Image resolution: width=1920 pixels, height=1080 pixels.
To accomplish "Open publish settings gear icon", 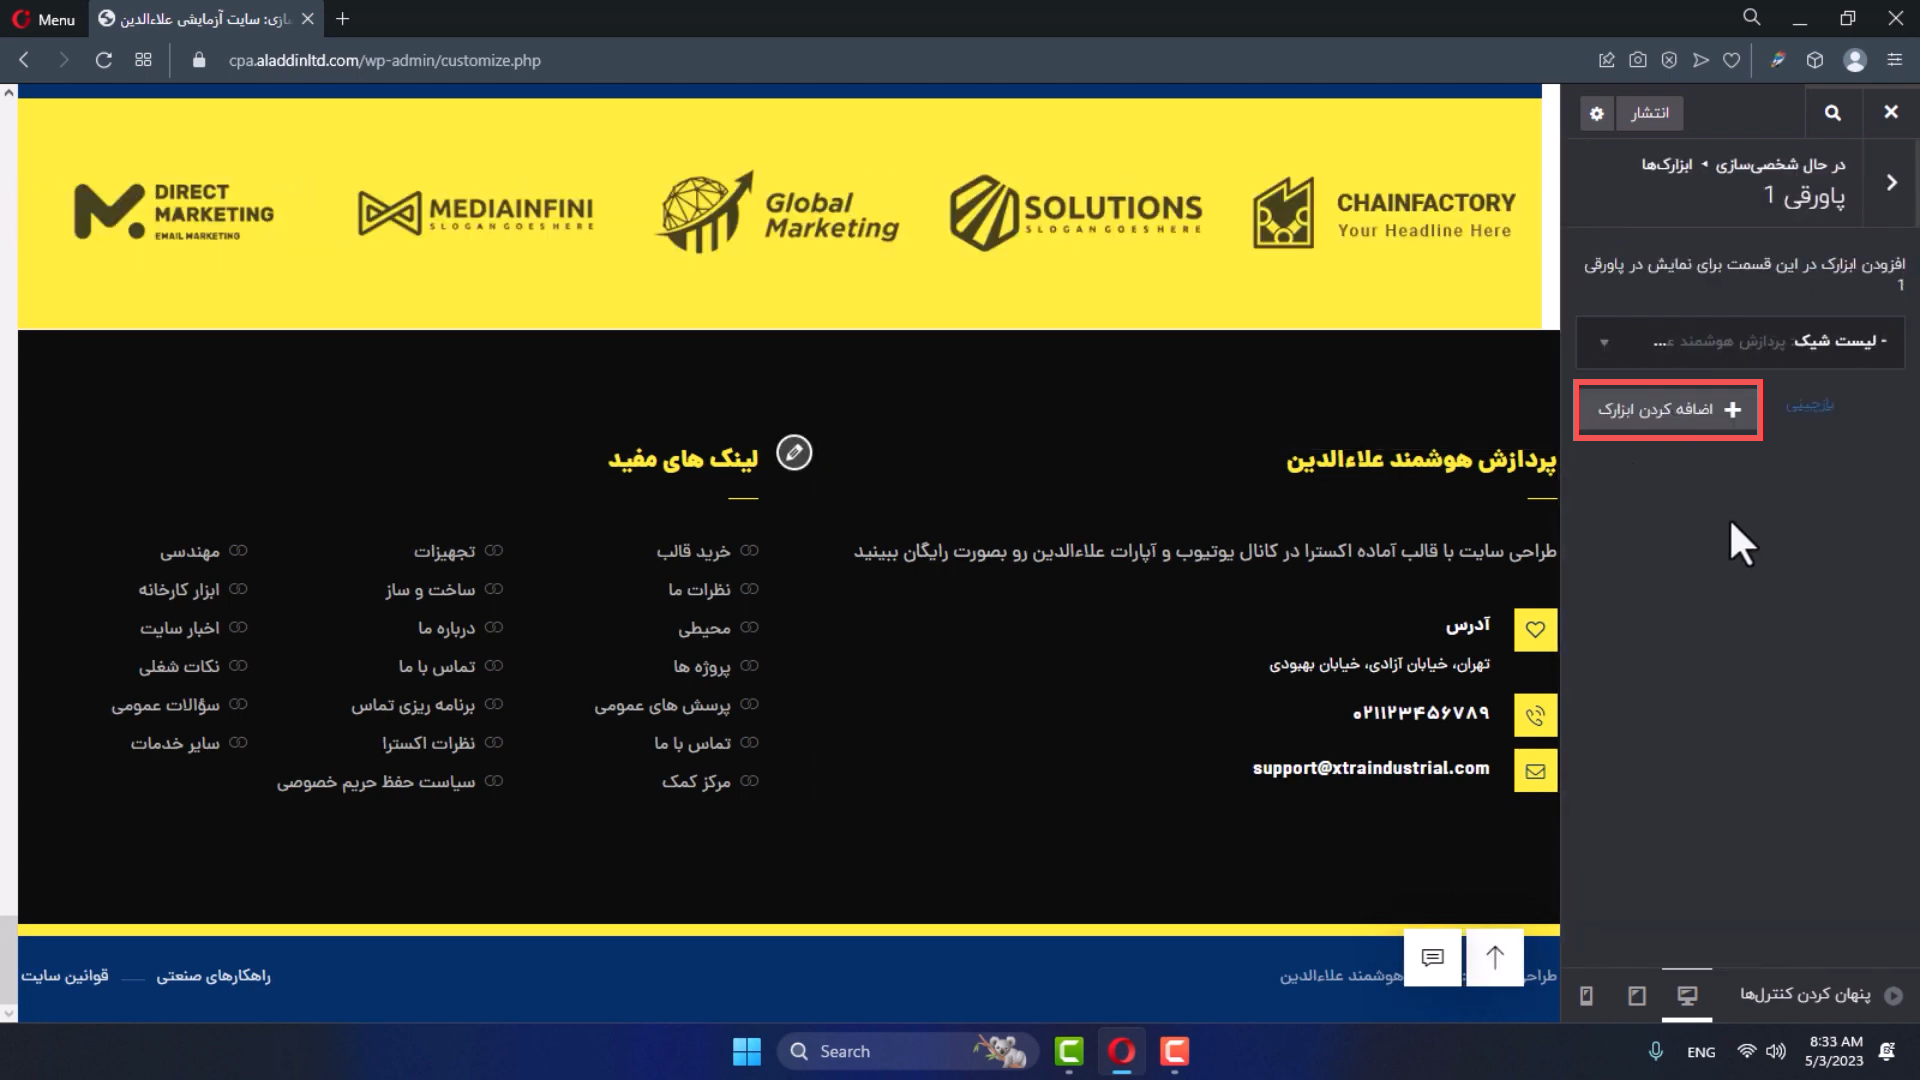I will click(1597, 113).
